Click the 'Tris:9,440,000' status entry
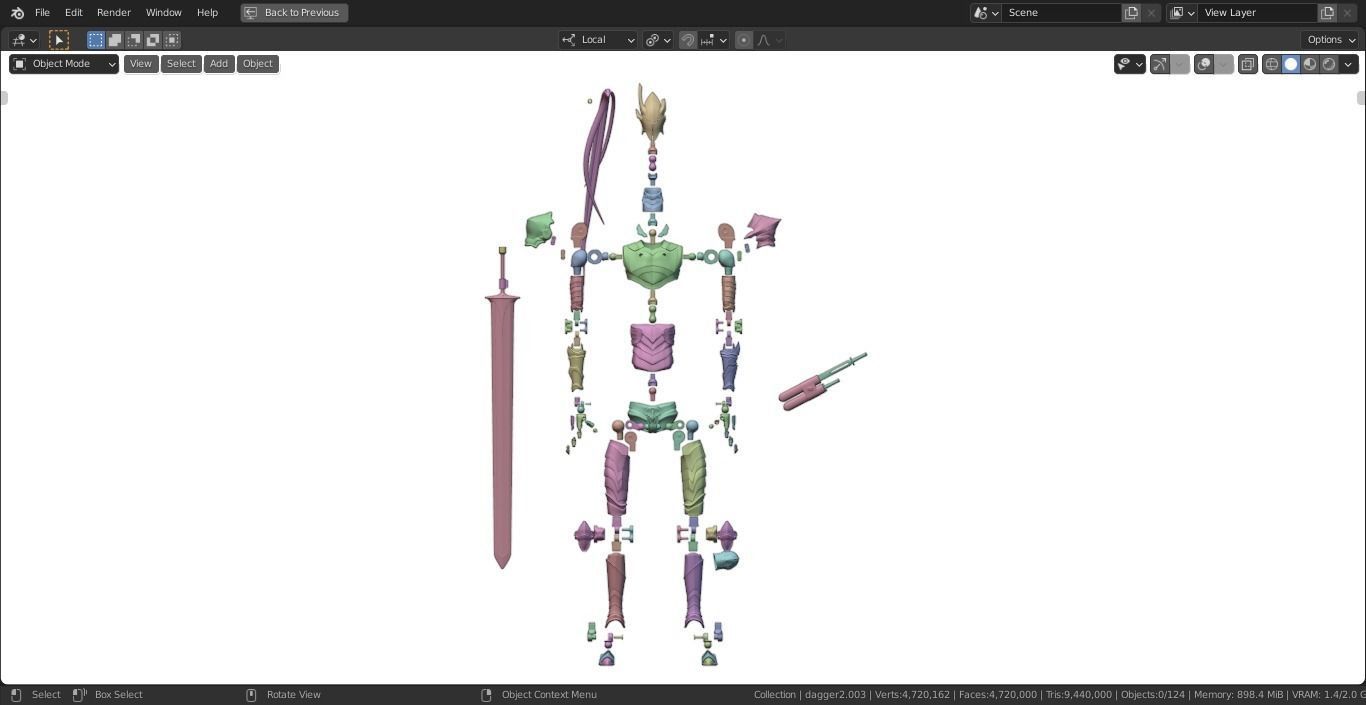The image size is (1366, 705). 1078,695
